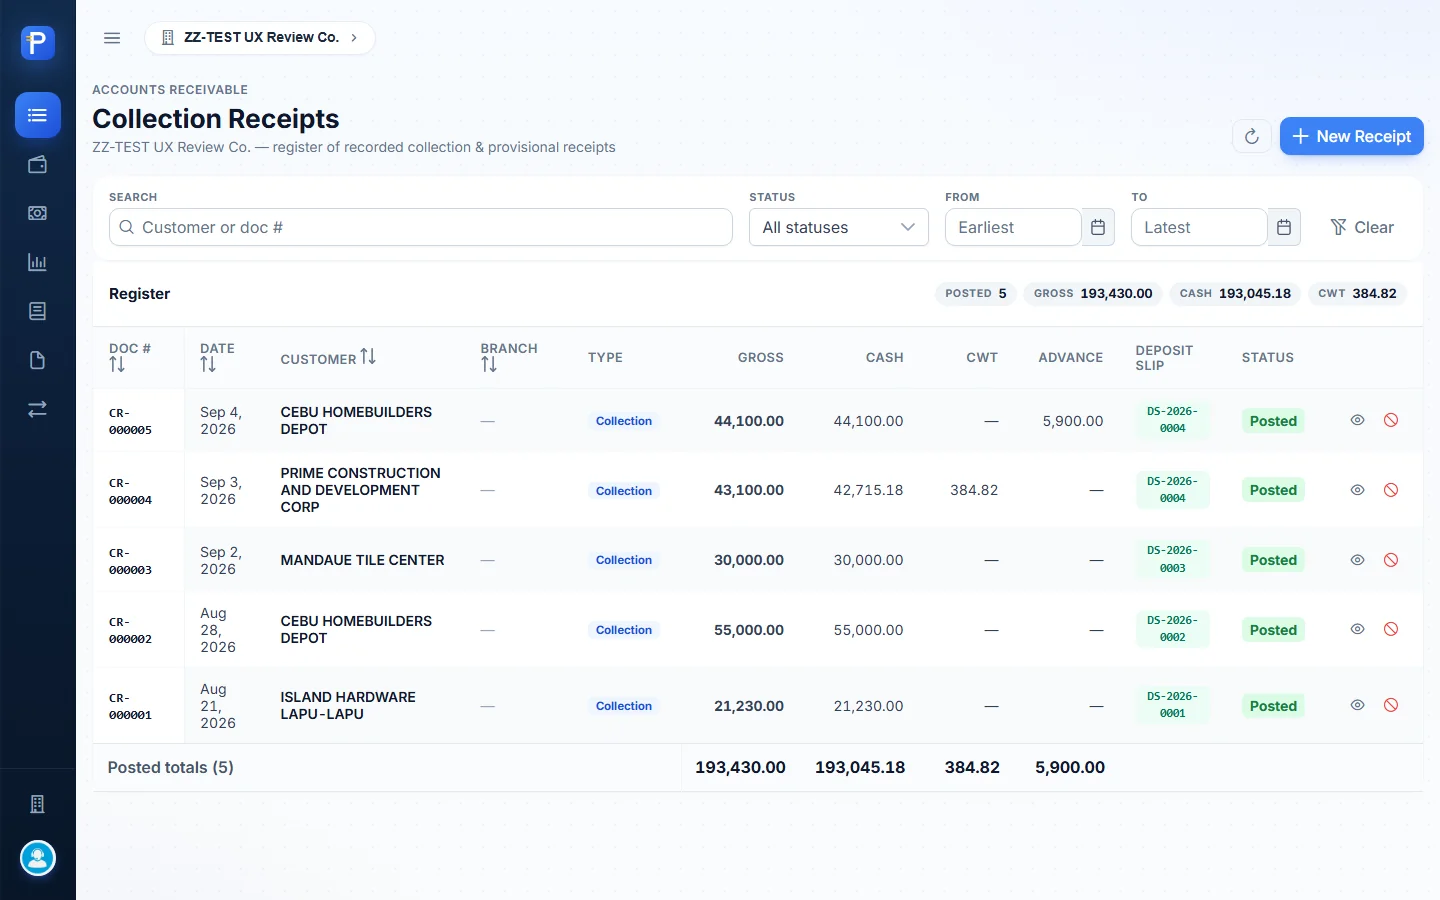This screenshot has height=900, width=1440.
Task: View receipt CR-000004 with eye icon
Action: (x=1357, y=490)
